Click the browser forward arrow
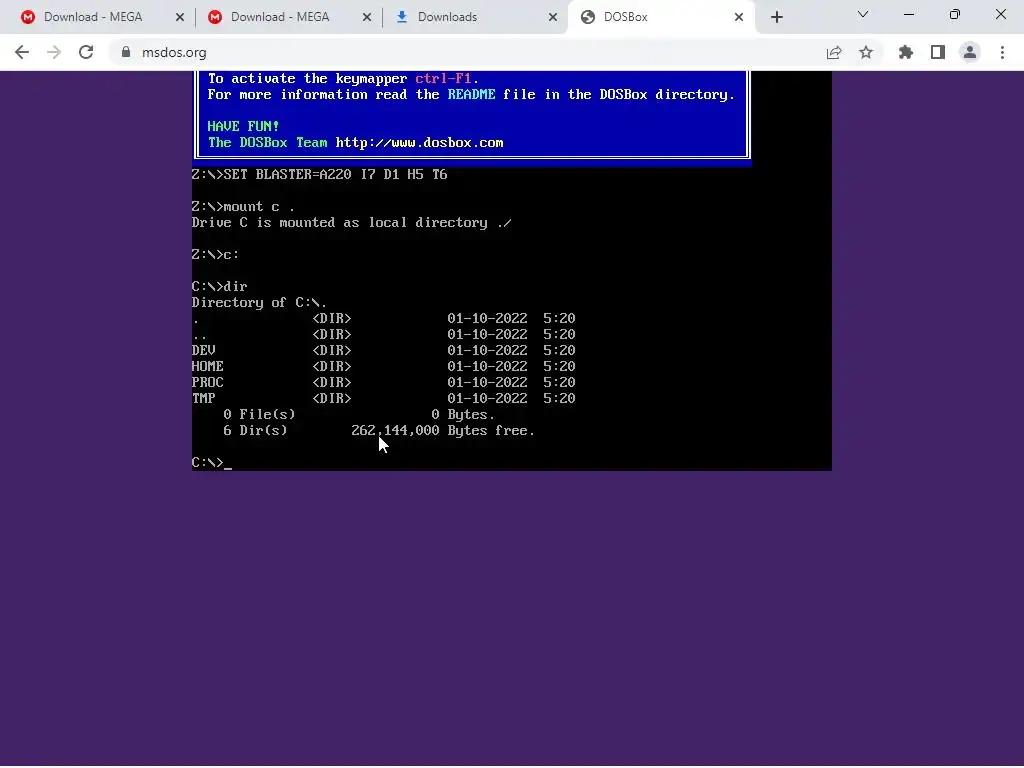1024x768 pixels. tap(54, 52)
